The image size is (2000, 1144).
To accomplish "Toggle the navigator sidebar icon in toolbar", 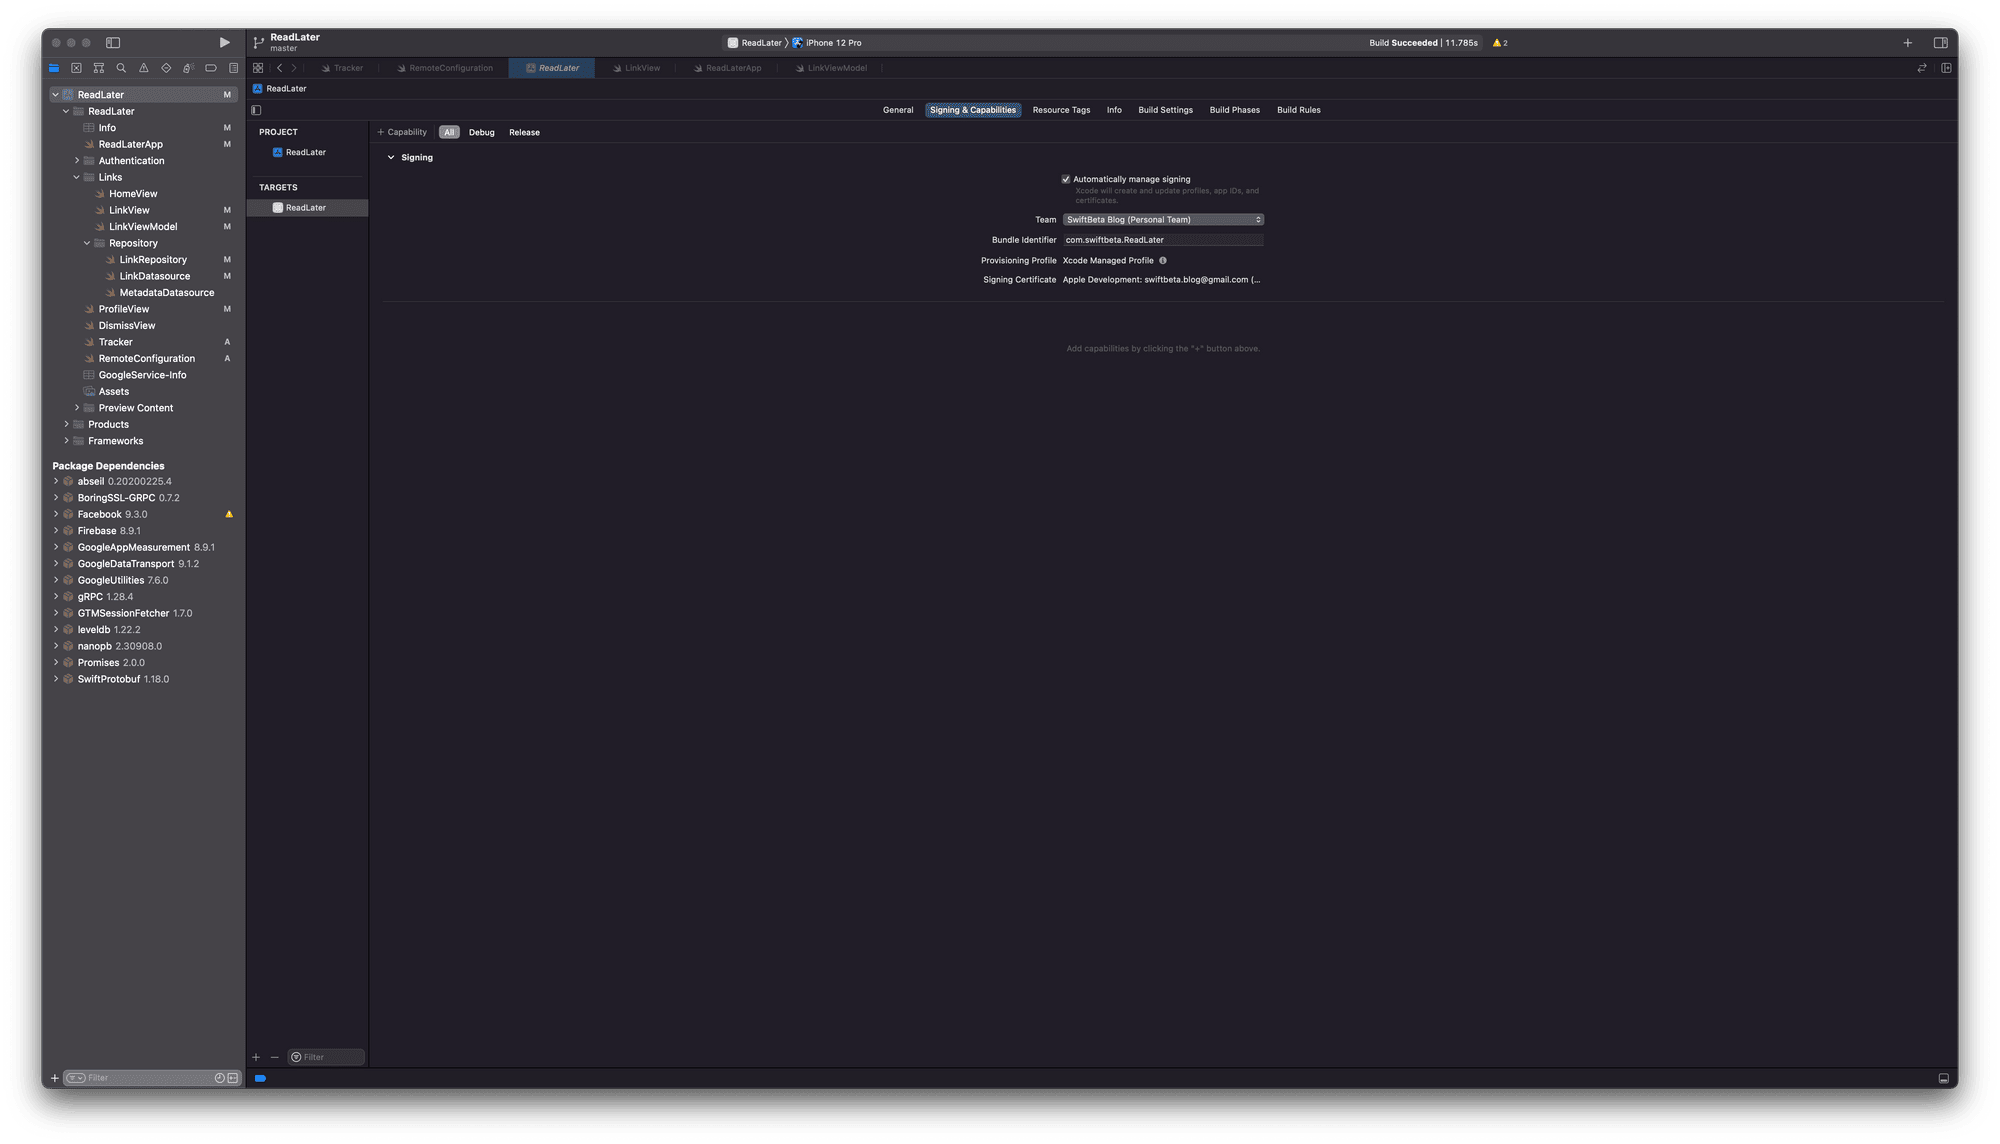I will tap(113, 43).
